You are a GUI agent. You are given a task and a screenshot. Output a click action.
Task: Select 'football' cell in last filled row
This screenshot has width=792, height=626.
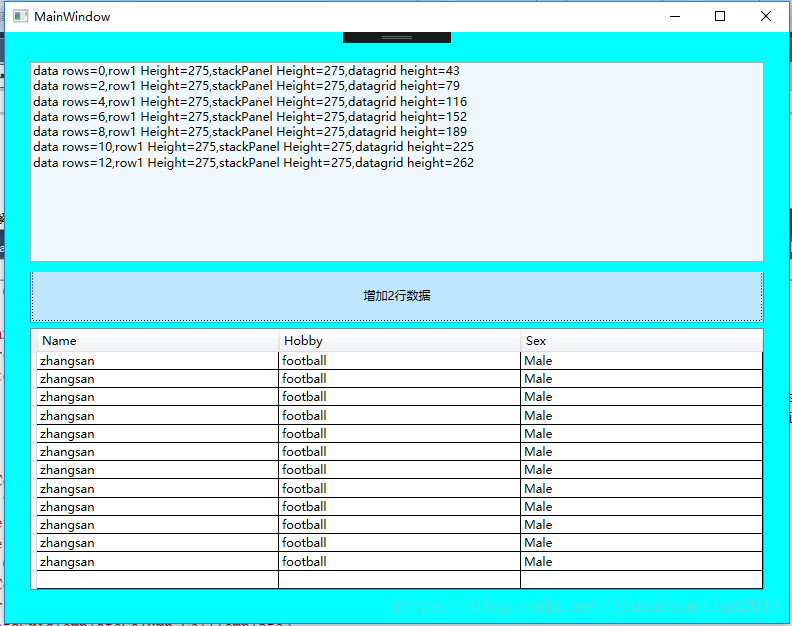click(400, 561)
